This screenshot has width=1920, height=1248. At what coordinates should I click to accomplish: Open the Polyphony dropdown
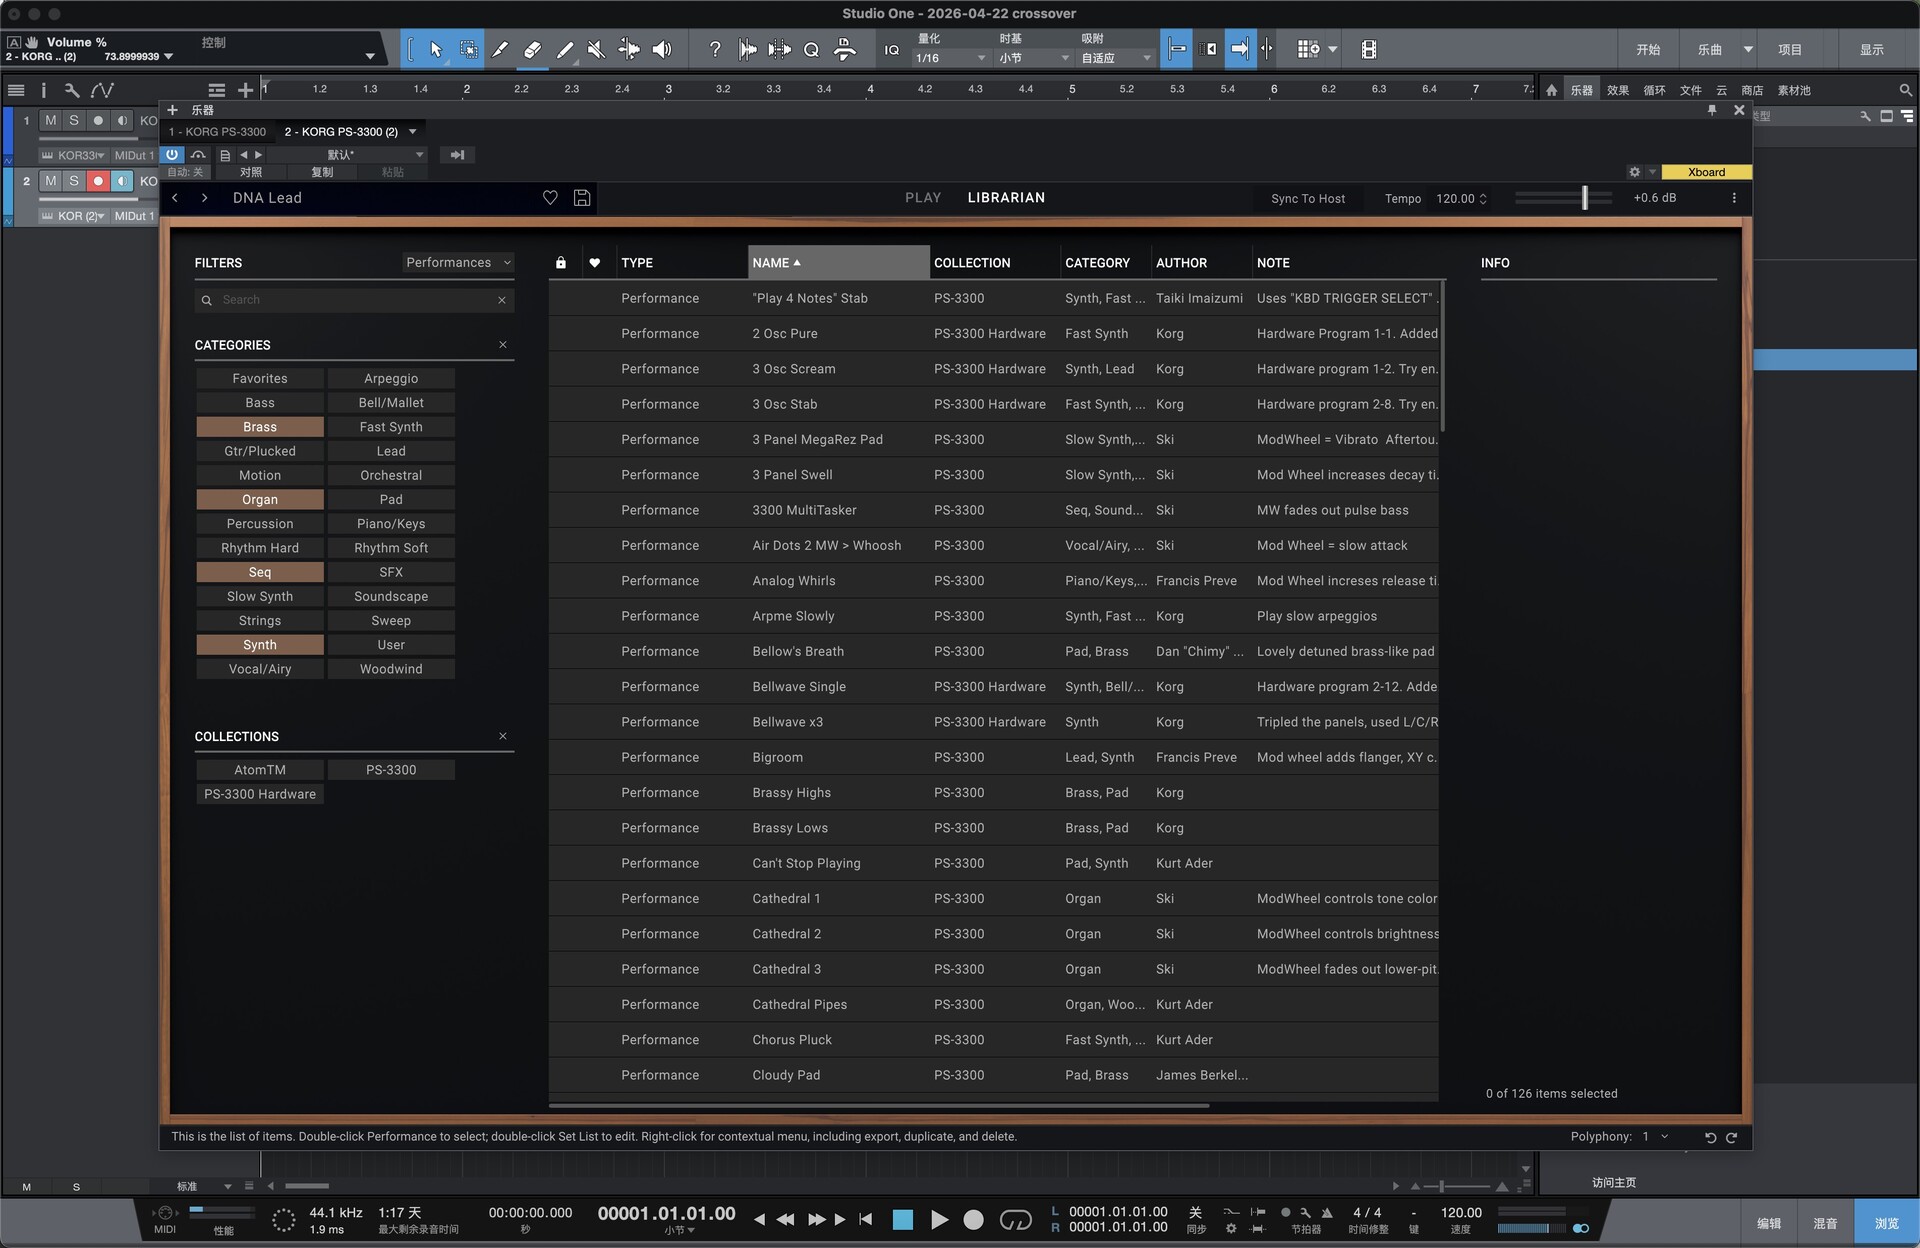click(1654, 1137)
